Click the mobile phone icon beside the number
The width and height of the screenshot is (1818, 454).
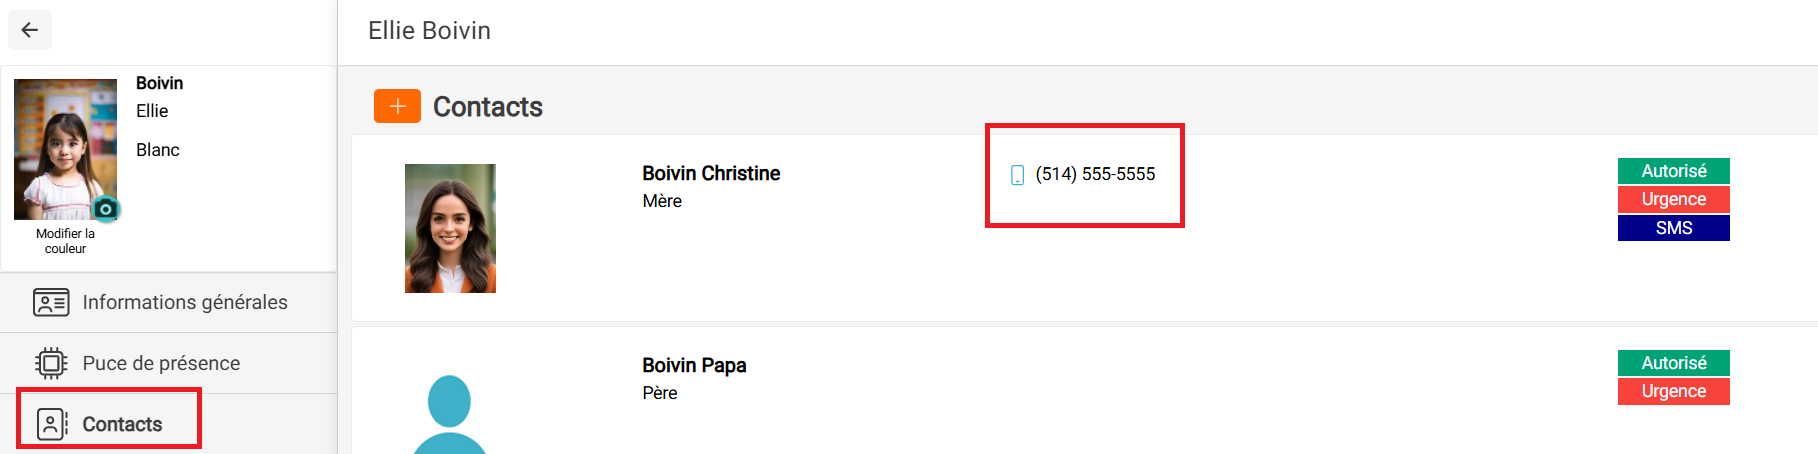click(1017, 175)
